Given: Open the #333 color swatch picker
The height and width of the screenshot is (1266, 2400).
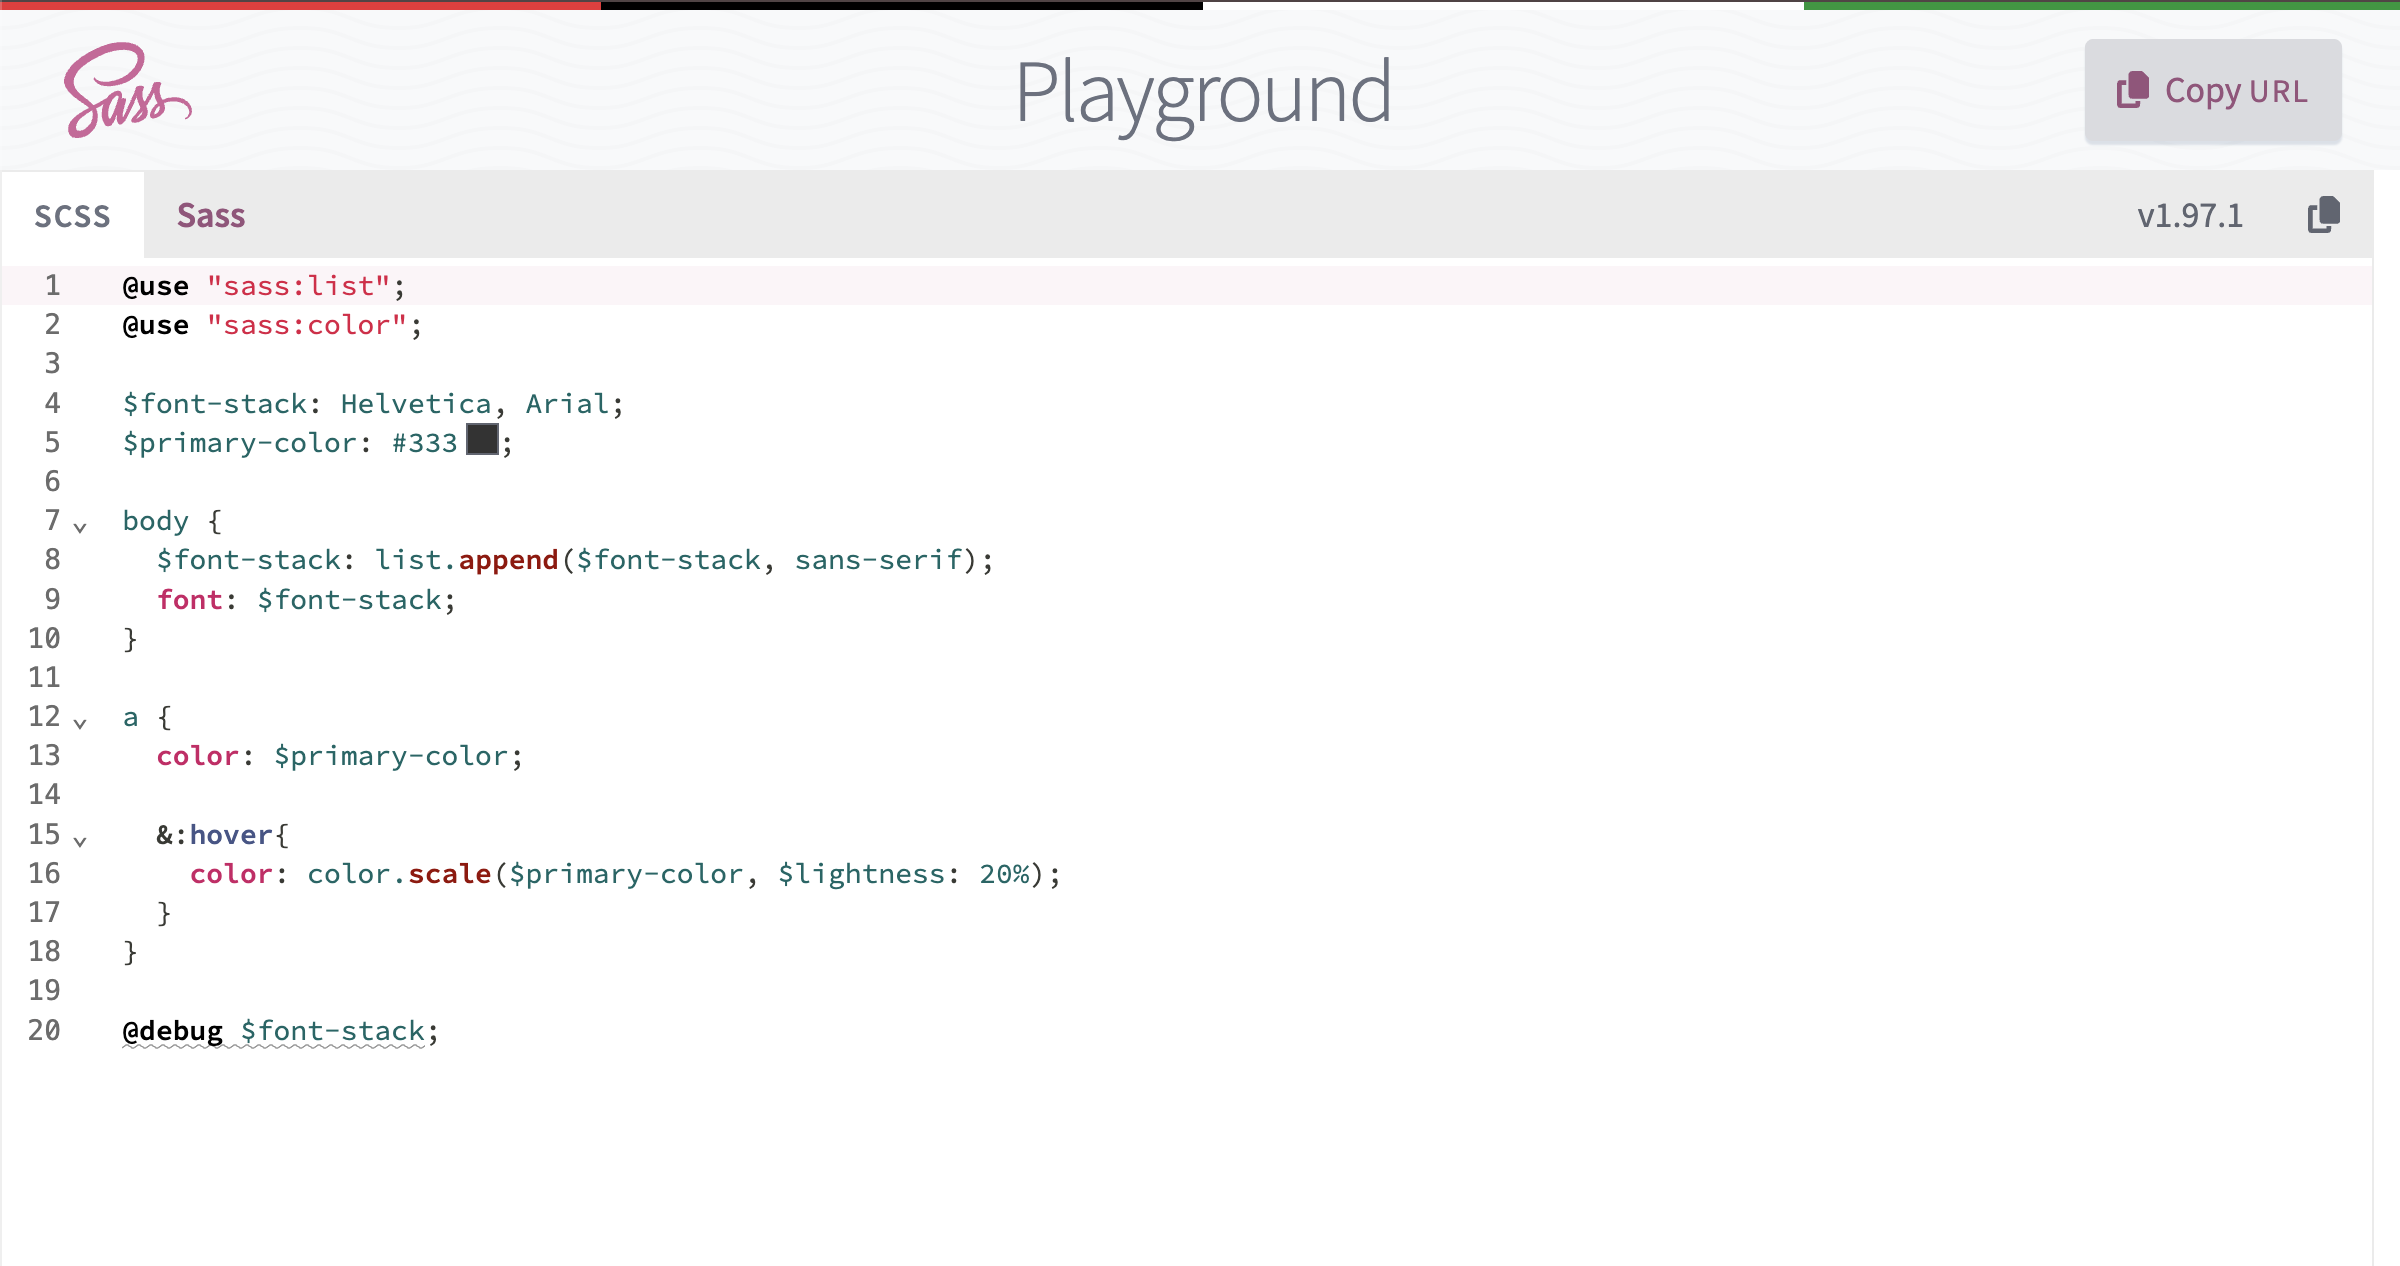Looking at the screenshot, I should tap(482, 440).
